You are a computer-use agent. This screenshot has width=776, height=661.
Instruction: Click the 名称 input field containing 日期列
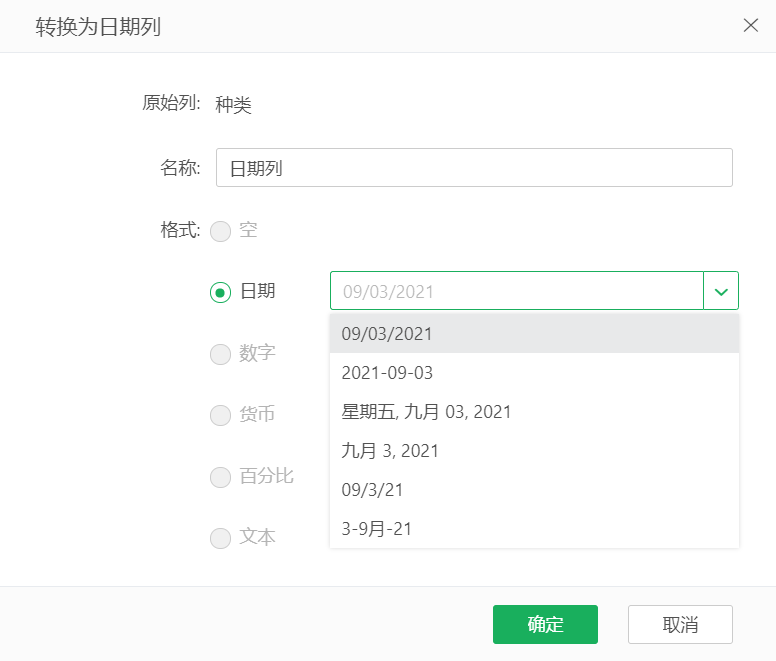pyautogui.click(x=474, y=168)
